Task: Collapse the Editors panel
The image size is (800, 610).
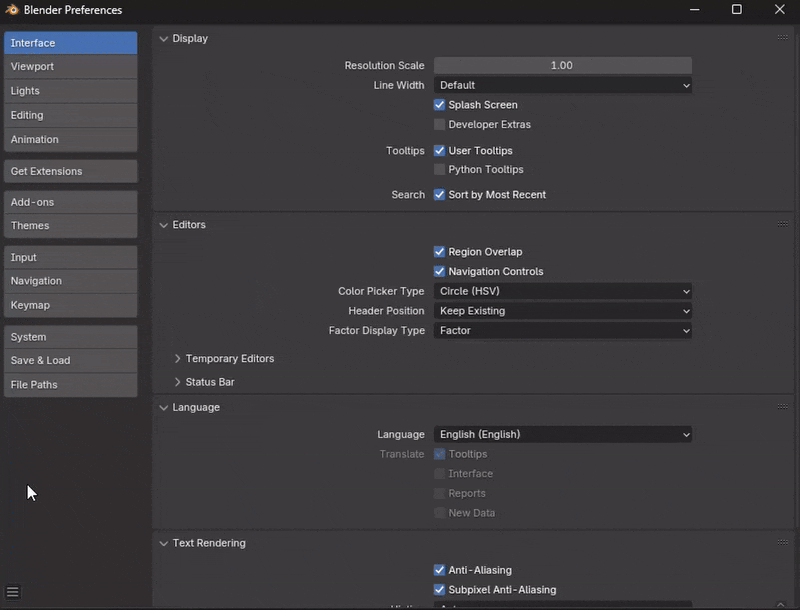Action: pos(163,225)
